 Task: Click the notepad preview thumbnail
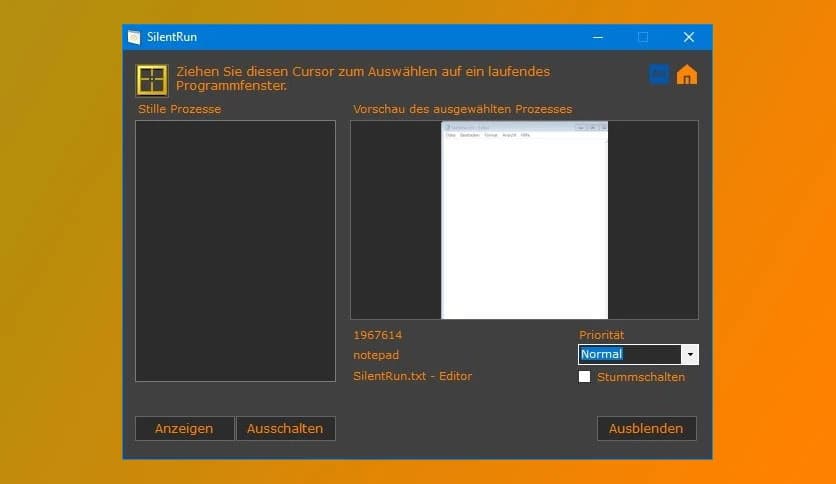pos(524,220)
